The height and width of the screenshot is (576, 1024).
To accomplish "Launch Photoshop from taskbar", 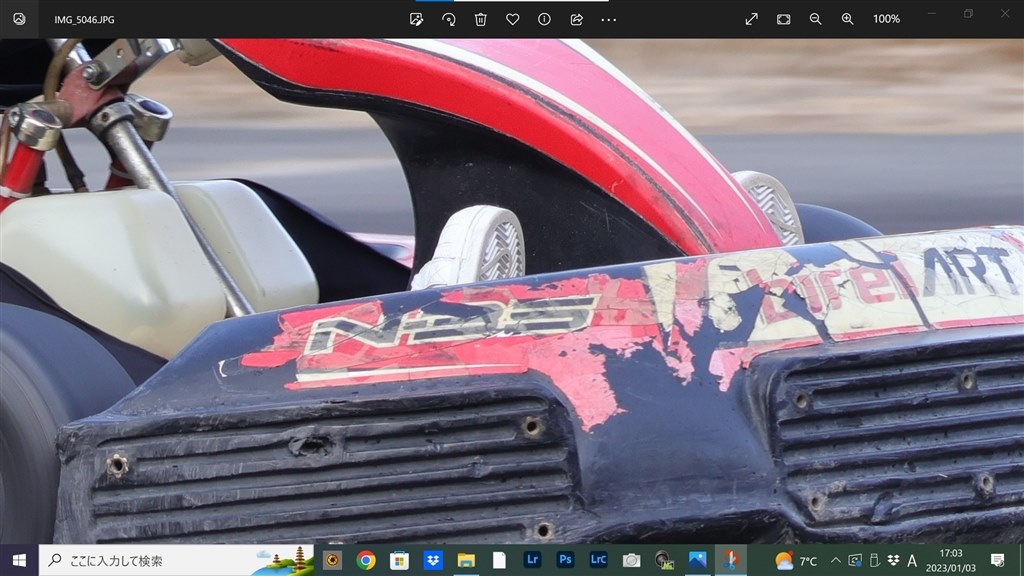I will pyautogui.click(x=565, y=560).
